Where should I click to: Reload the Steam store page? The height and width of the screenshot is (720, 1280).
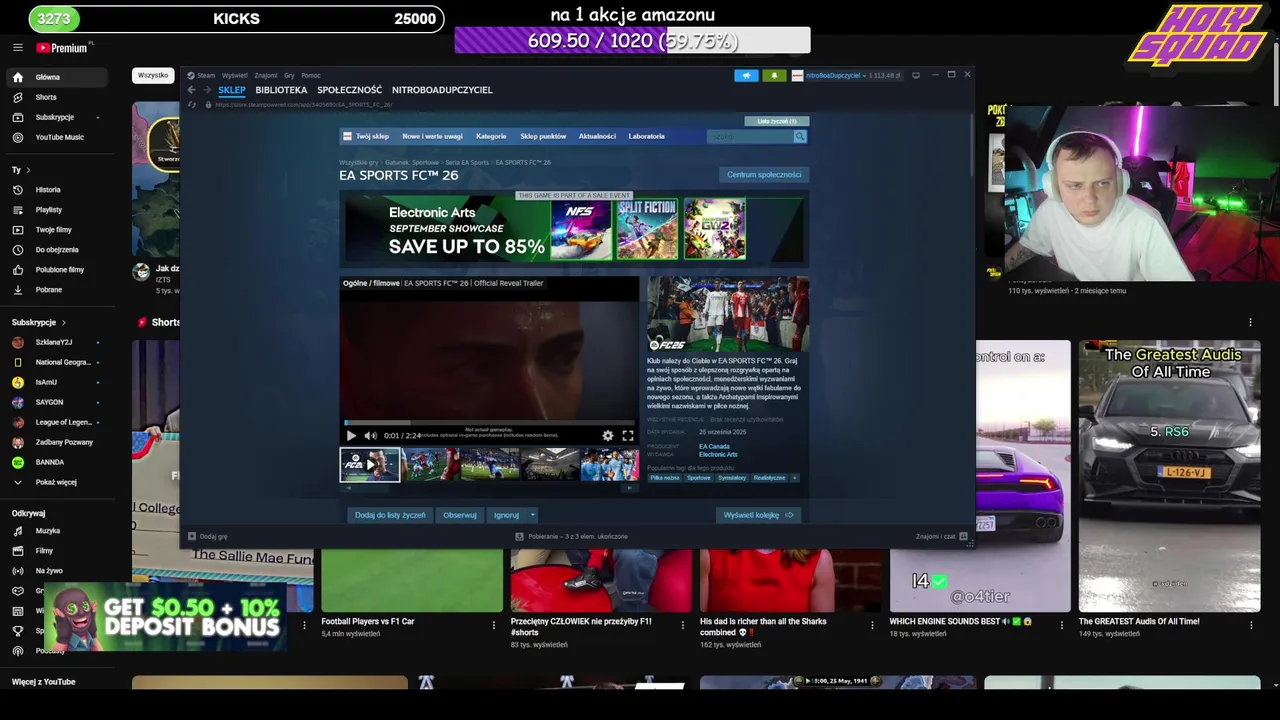(x=192, y=104)
